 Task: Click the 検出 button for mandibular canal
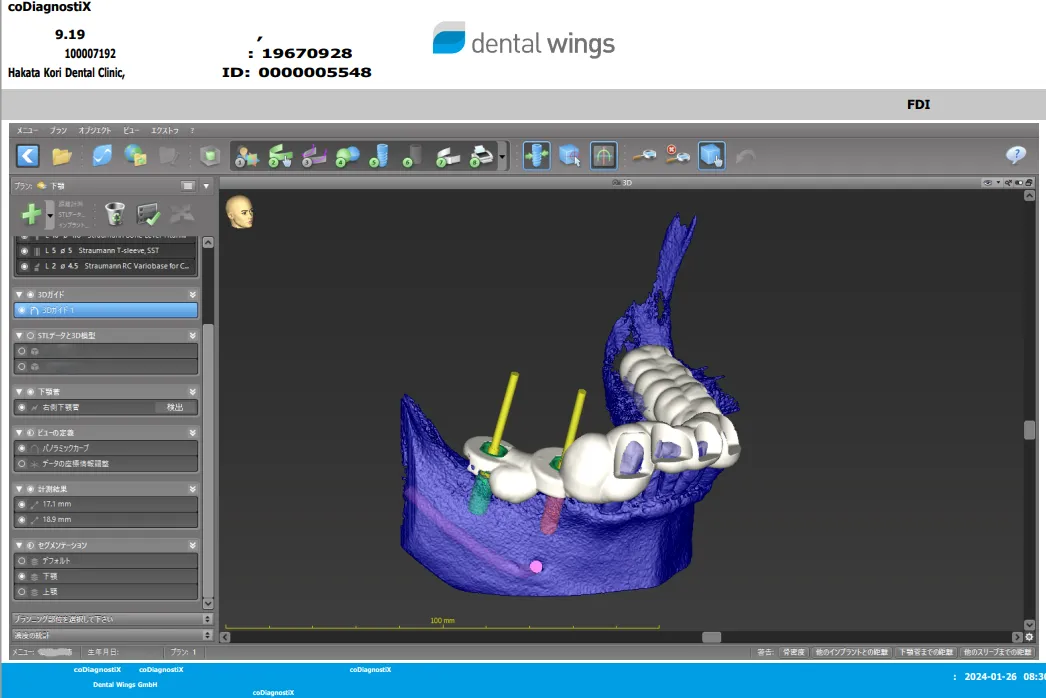(x=175, y=407)
